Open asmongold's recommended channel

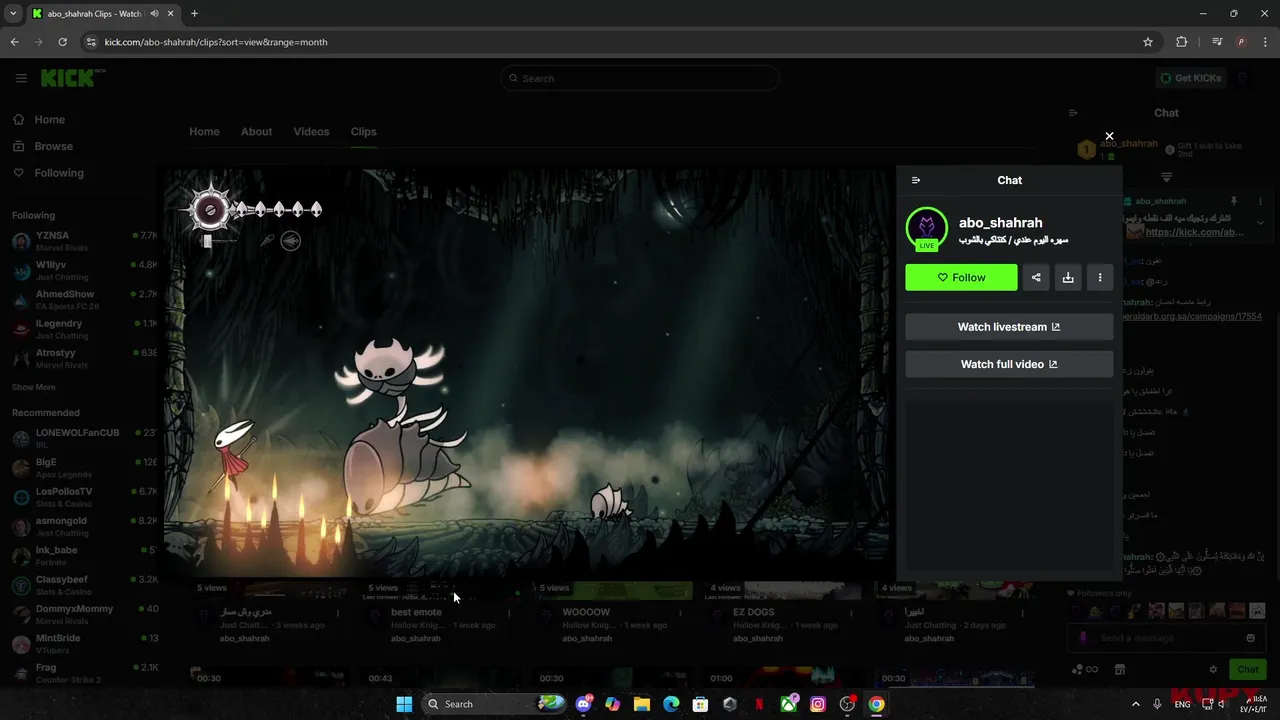84,526
